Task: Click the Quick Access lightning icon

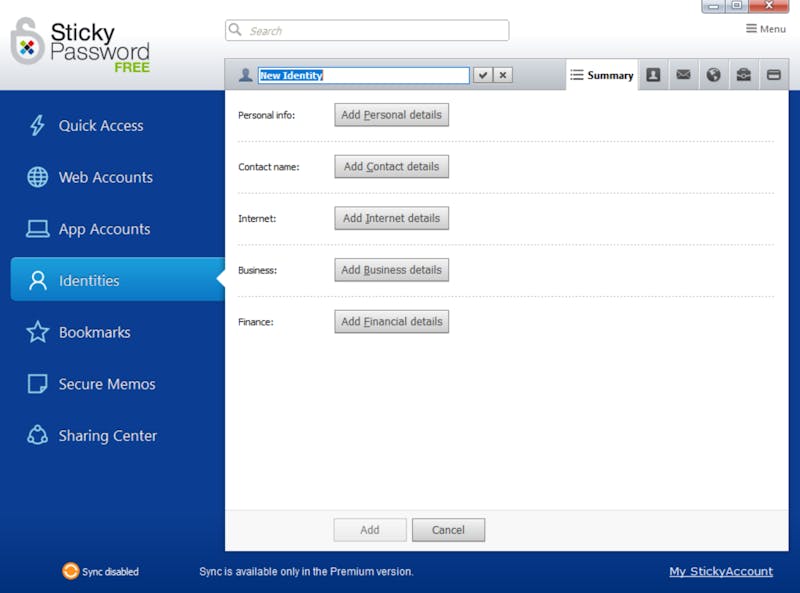Action: 37,125
